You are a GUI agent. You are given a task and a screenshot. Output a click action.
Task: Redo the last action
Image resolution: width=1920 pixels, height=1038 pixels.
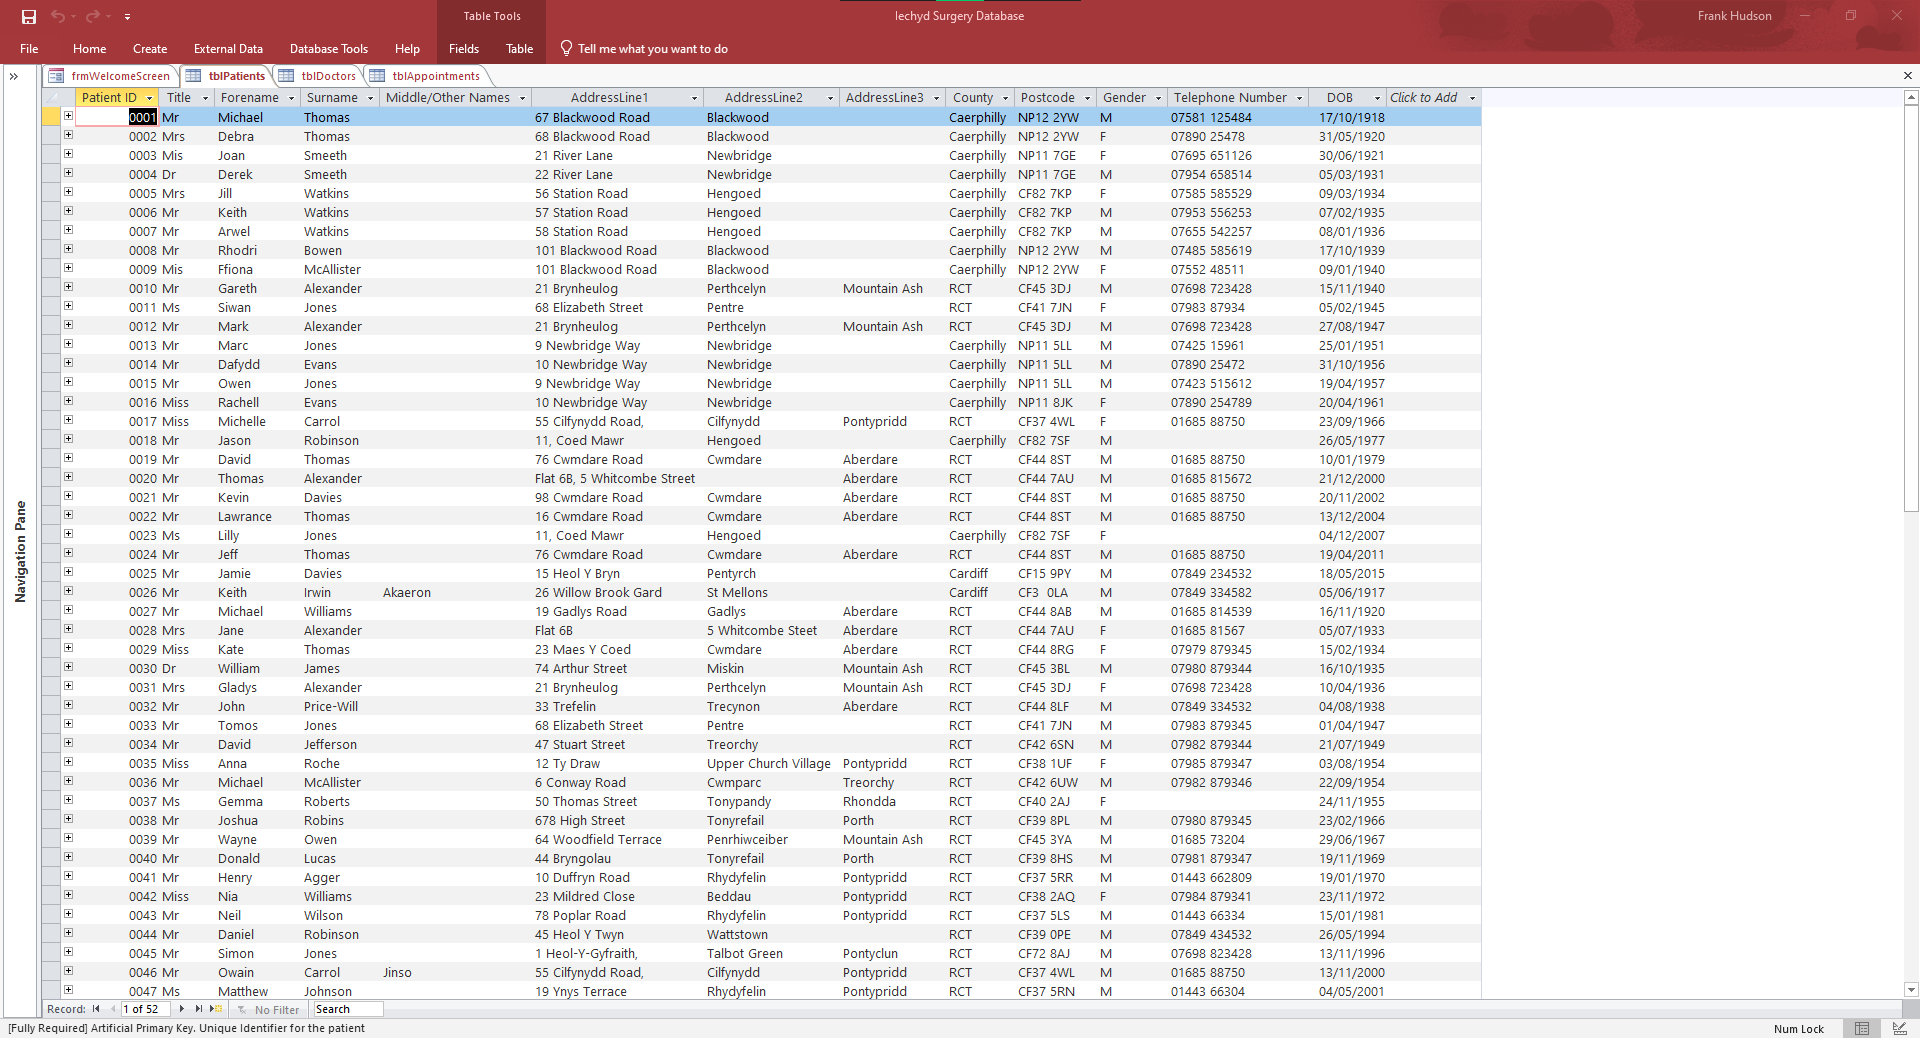[93, 16]
